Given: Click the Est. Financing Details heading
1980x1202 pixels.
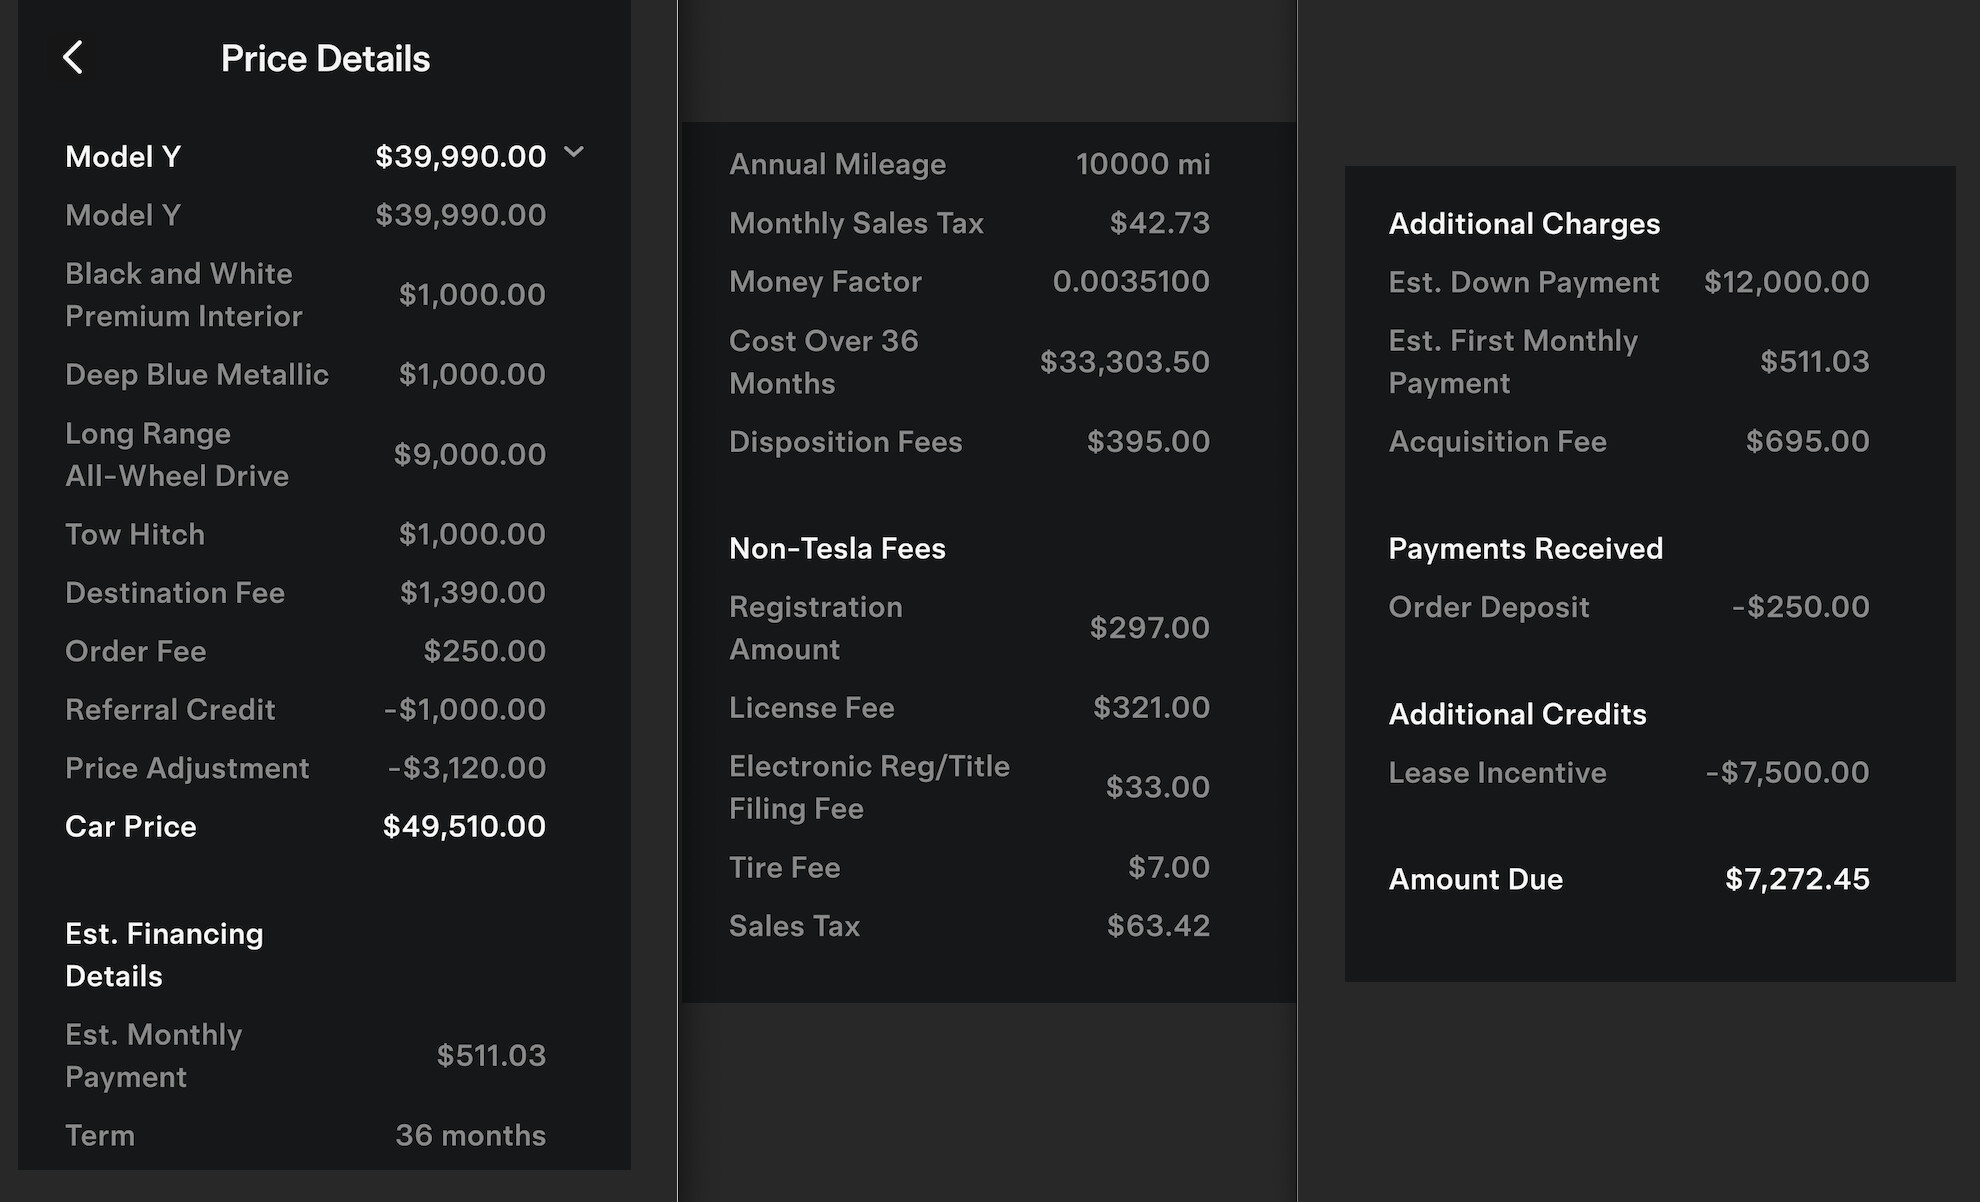Looking at the screenshot, I should pos(164,955).
